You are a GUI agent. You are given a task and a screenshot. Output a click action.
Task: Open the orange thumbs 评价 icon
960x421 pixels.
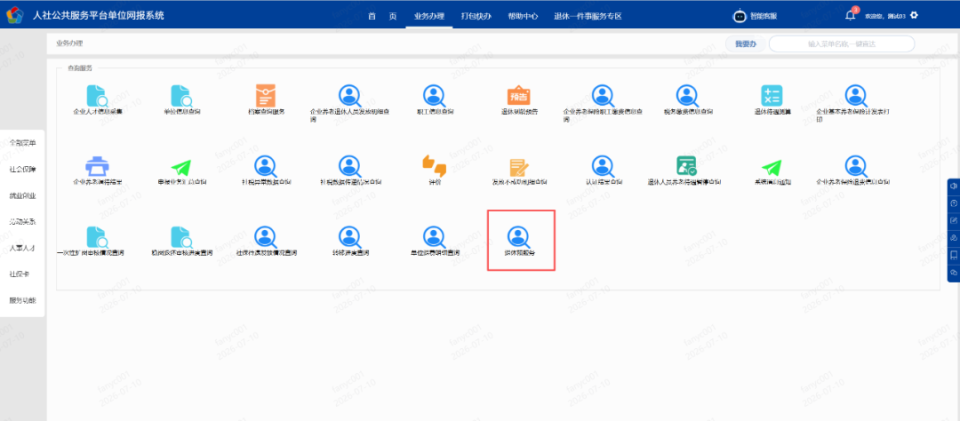pyautogui.click(x=434, y=165)
